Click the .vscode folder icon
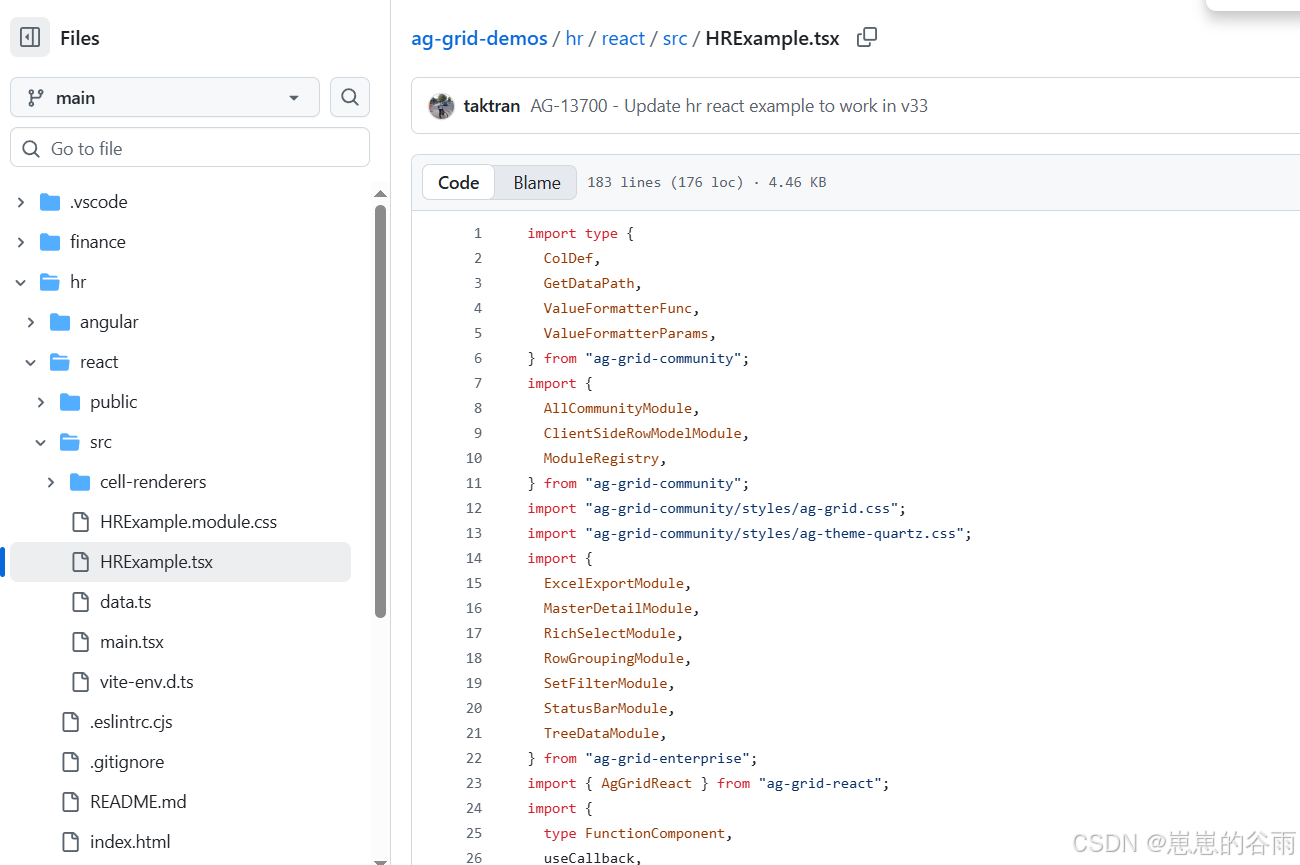 (50, 202)
